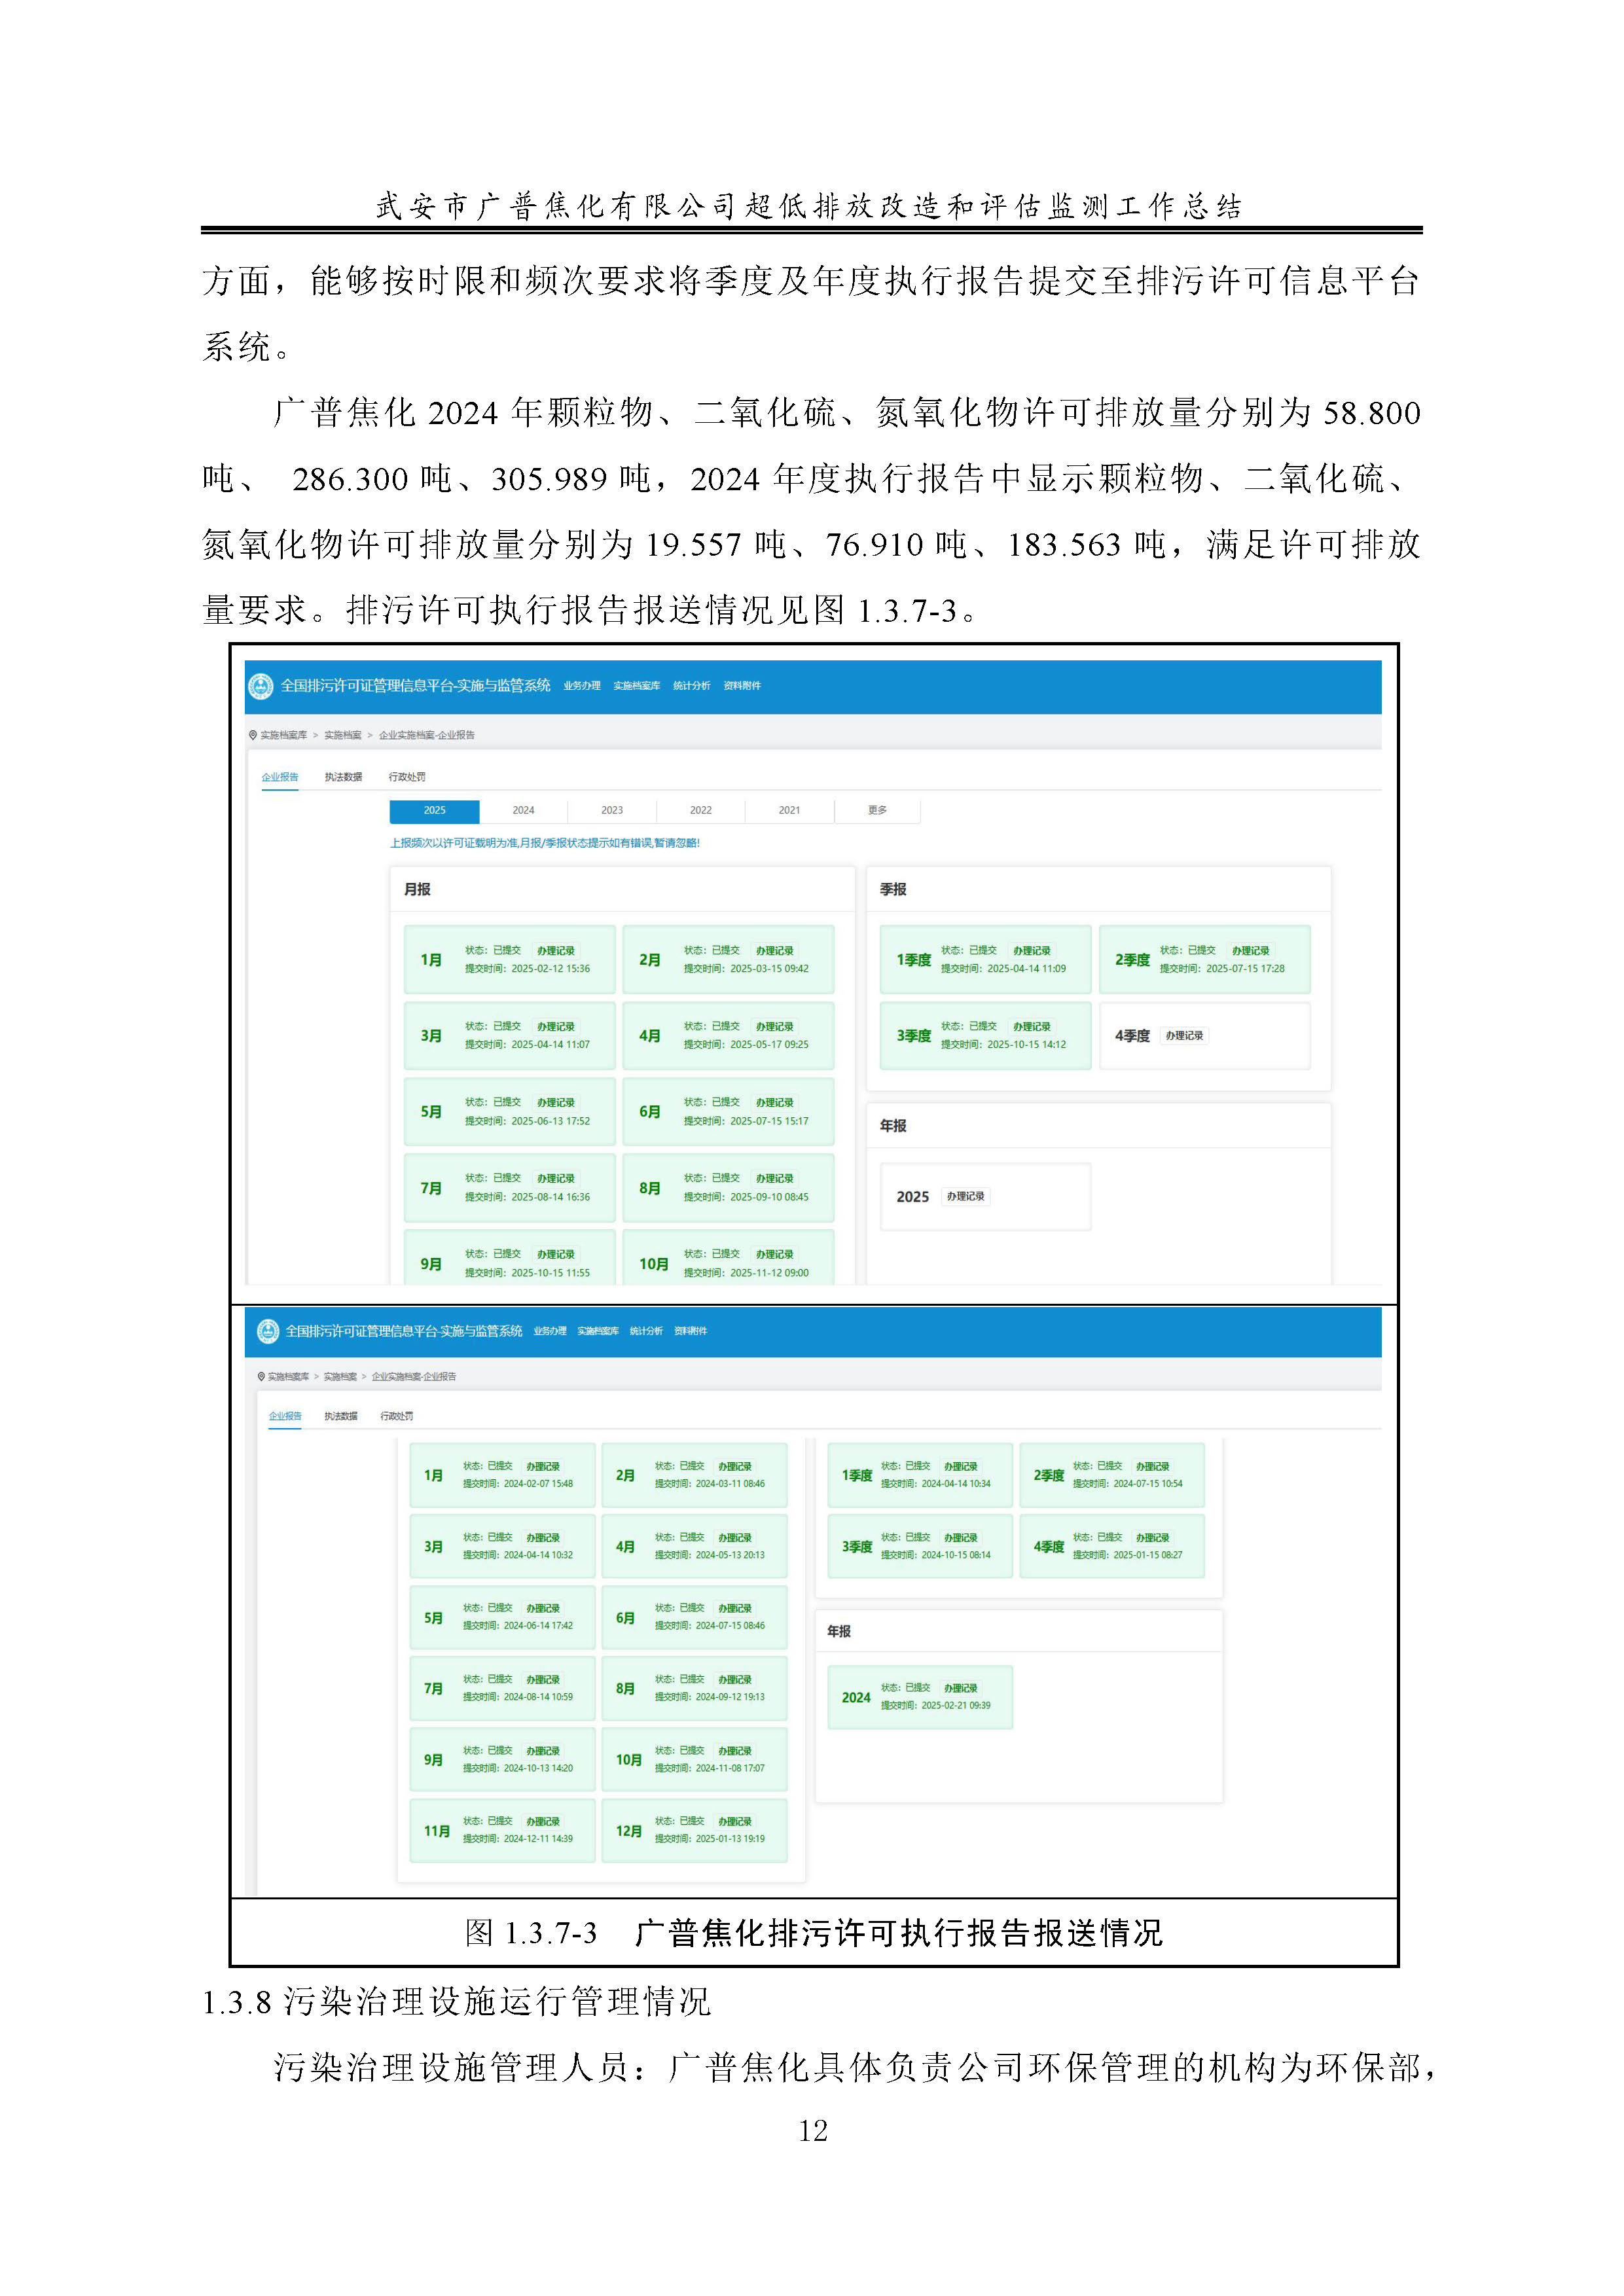Click the 季报 panel heading

pyautogui.click(x=893, y=890)
